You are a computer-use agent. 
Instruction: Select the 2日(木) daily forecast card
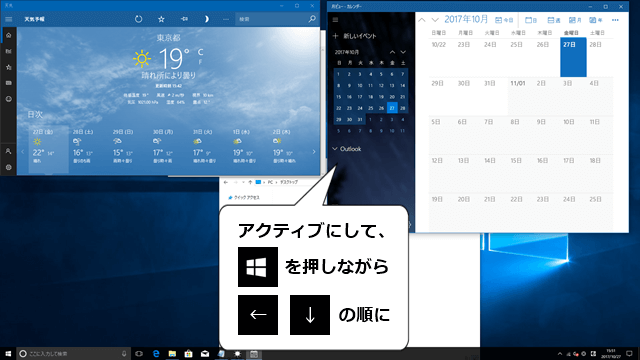288,149
